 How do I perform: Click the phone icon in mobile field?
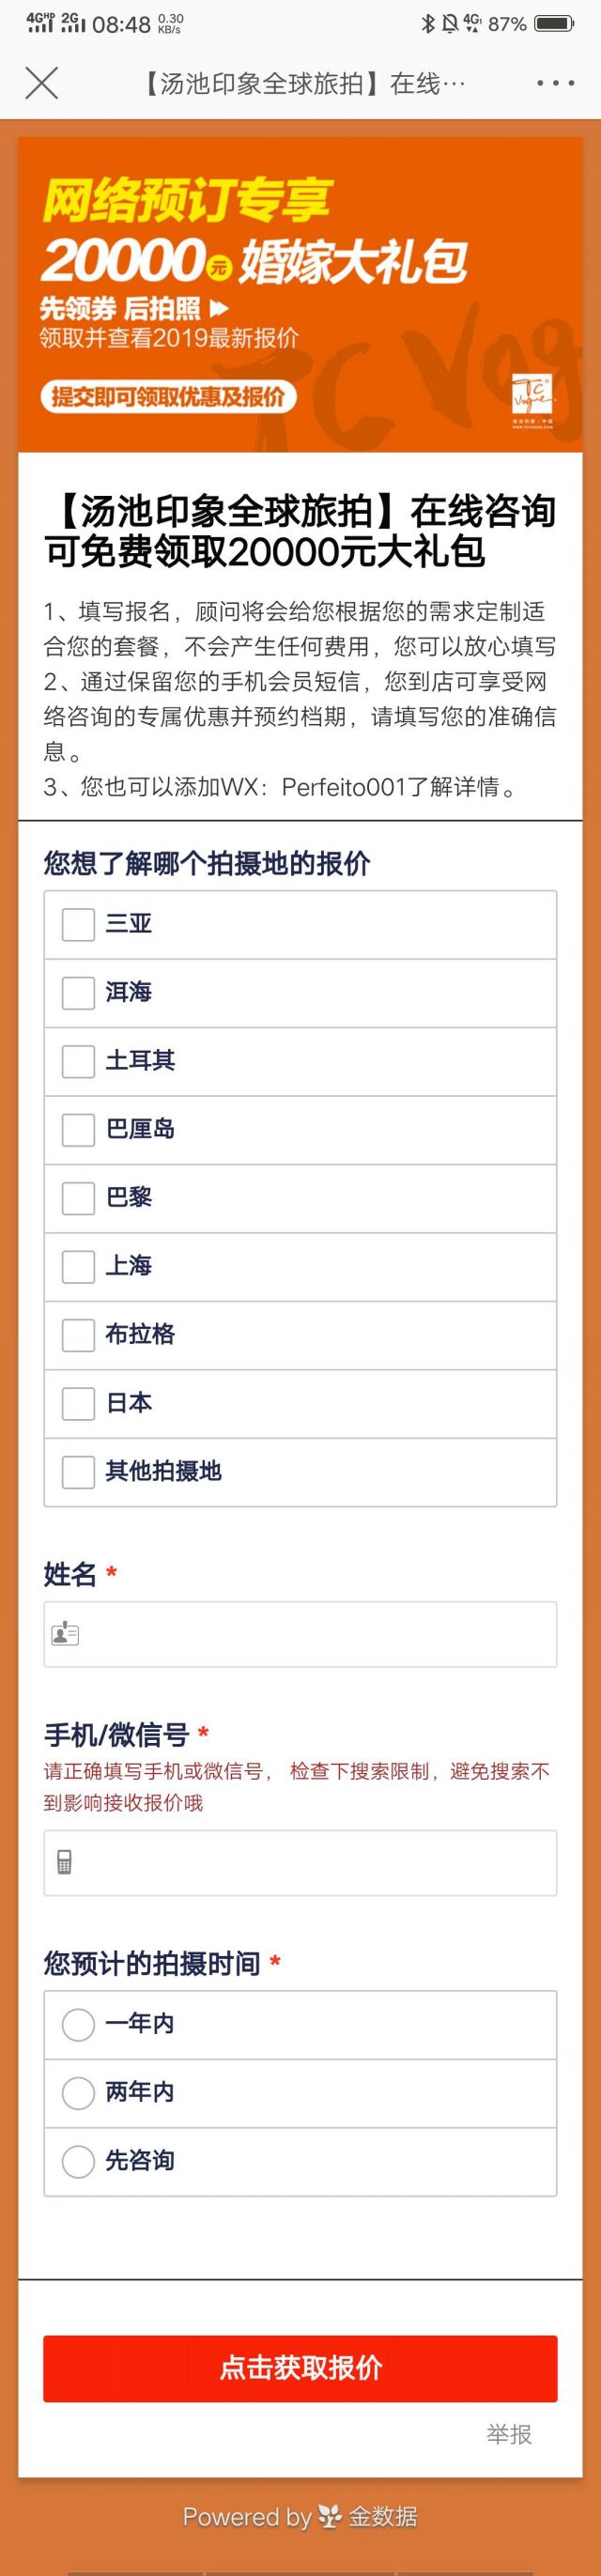pos(65,1862)
